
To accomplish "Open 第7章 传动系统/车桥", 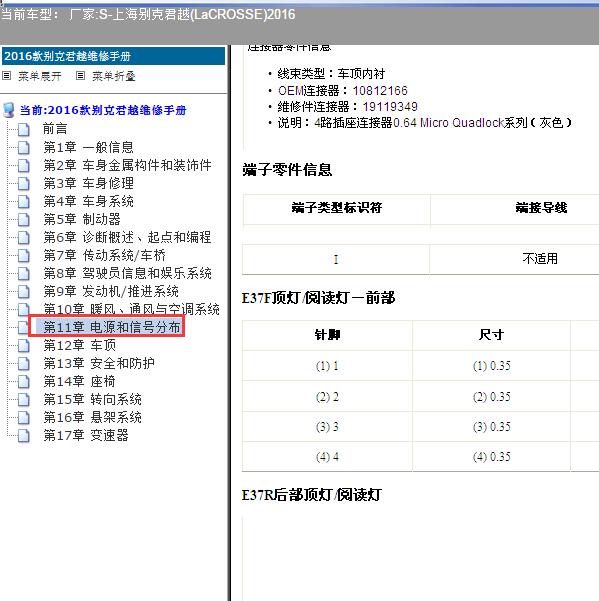I will (x=104, y=255).
